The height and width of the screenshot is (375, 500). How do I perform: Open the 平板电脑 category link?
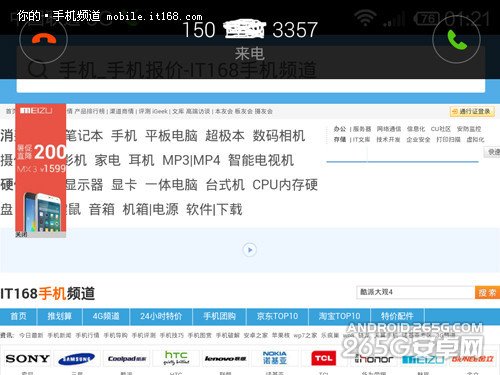(171, 136)
